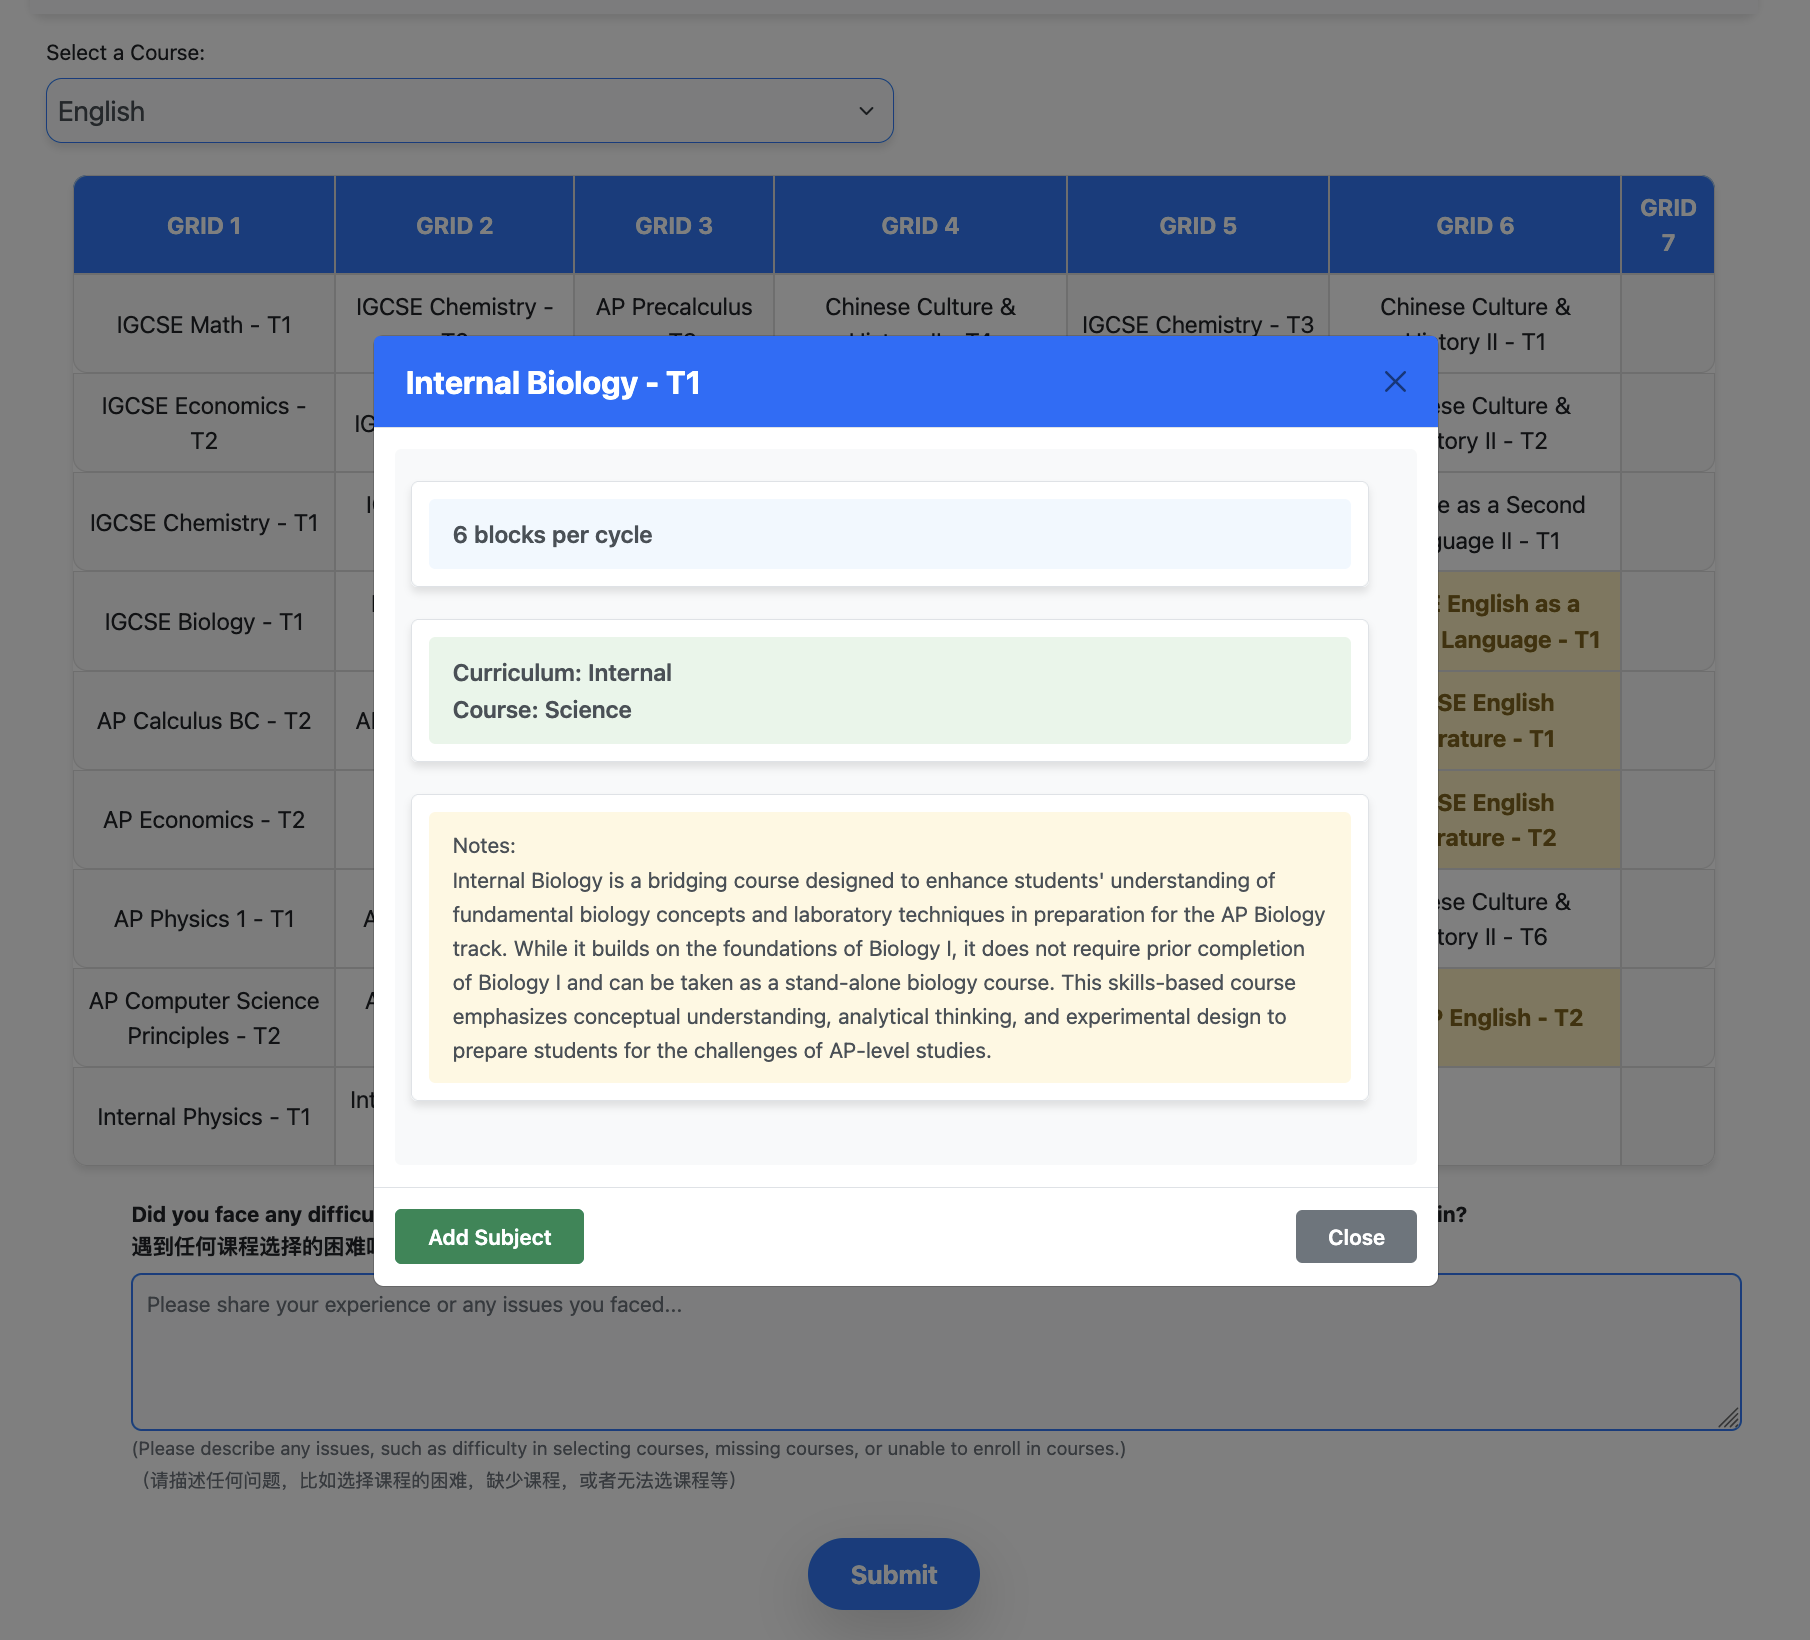
Task: Select AP Physics 1 - T1 course
Action: coord(203,918)
